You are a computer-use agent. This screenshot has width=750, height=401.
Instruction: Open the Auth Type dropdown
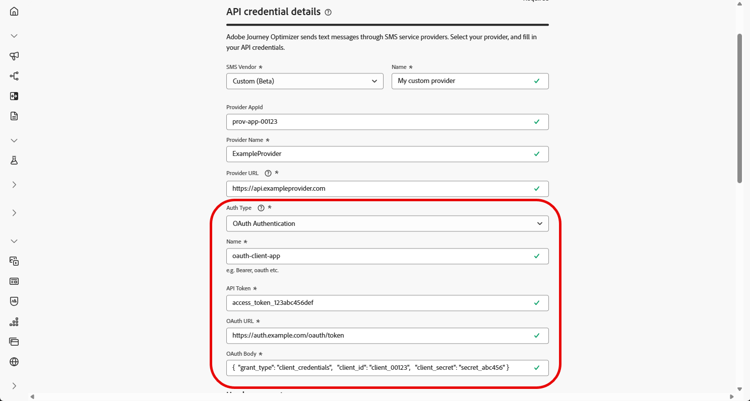point(387,224)
